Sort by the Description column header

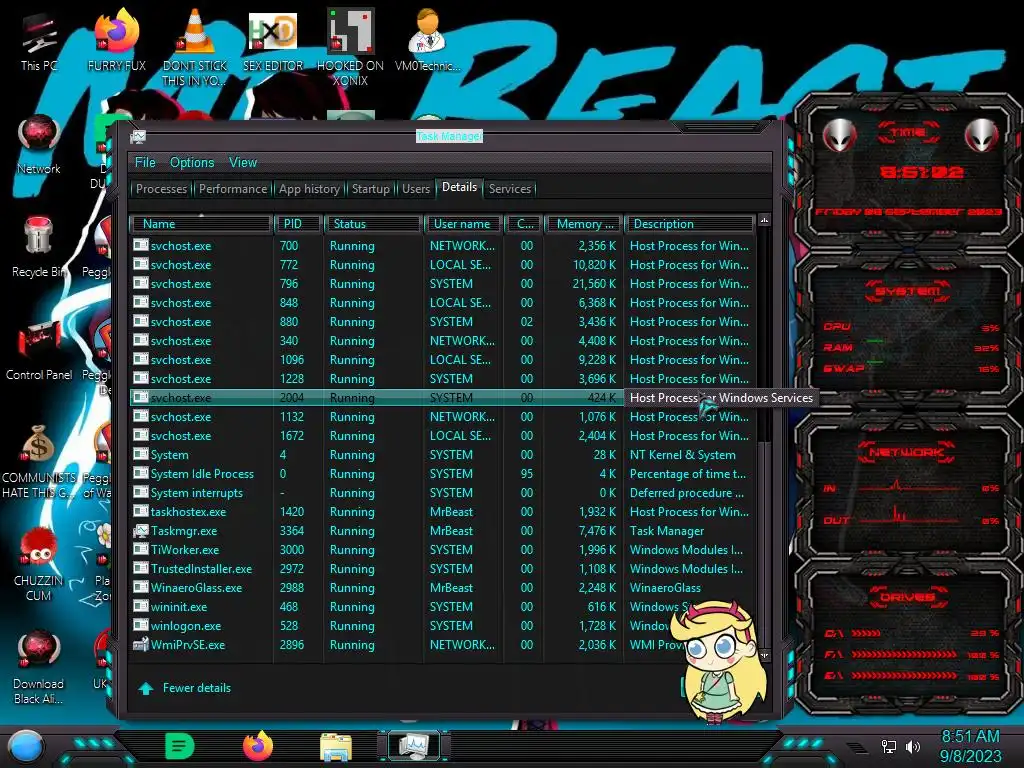690,224
